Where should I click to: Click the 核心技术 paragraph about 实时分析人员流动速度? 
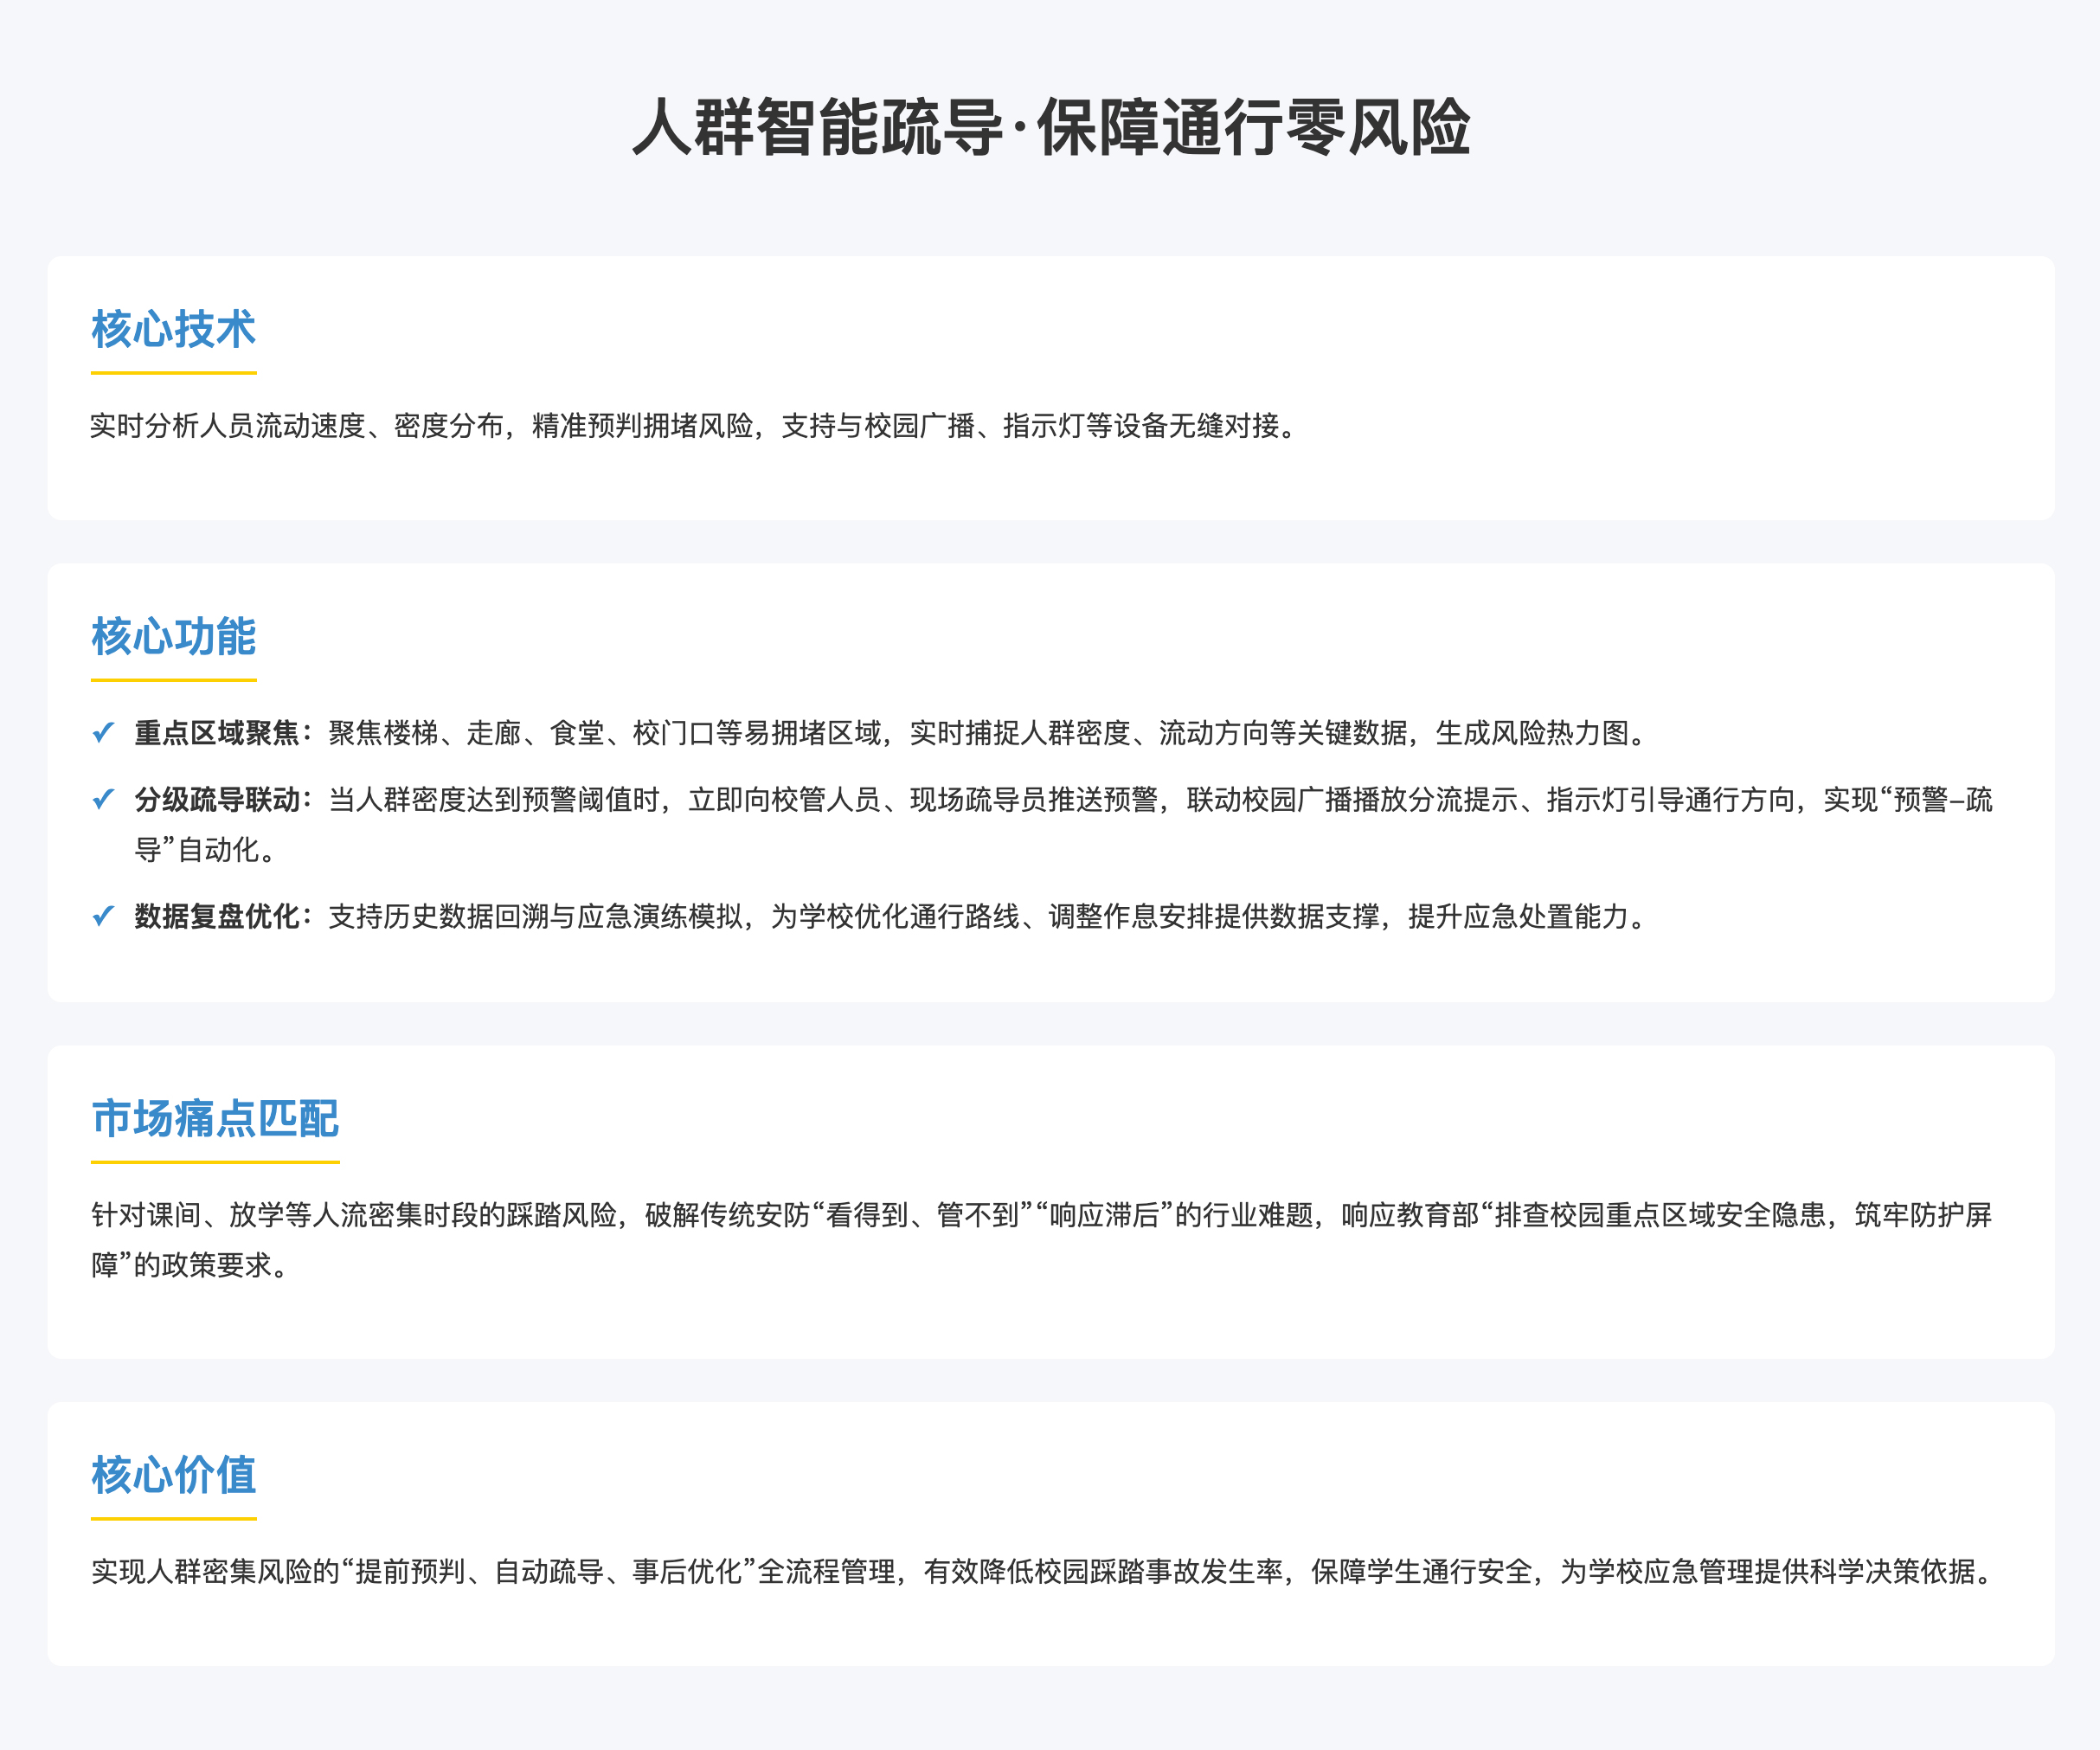pos(695,426)
